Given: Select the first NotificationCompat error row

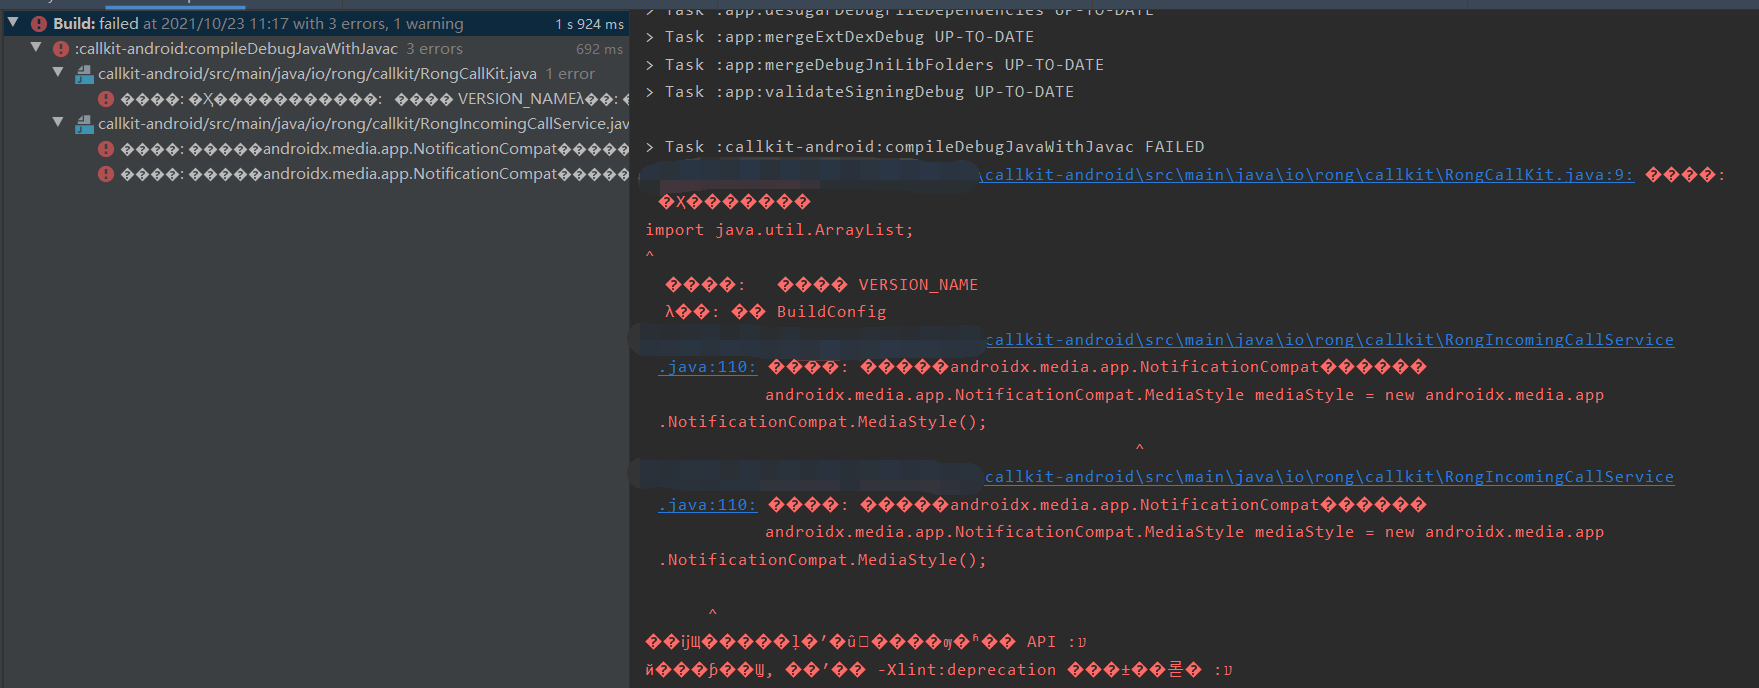Looking at the screenshot, I should [316, 148].
